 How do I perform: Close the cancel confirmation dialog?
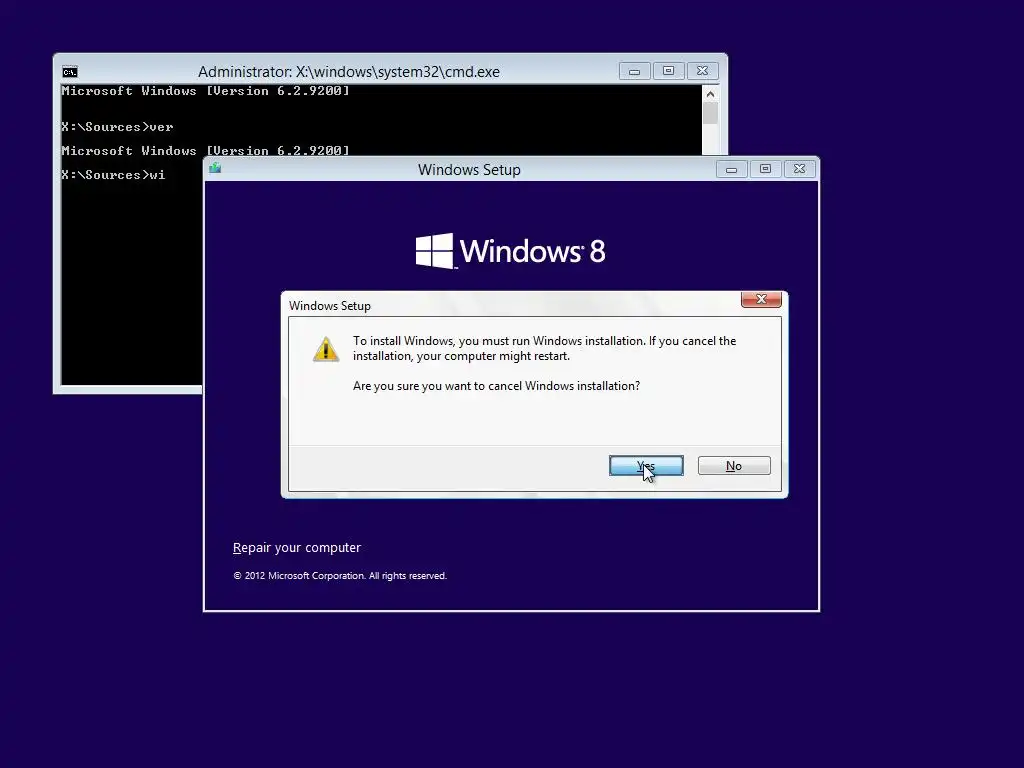point(761,299)
